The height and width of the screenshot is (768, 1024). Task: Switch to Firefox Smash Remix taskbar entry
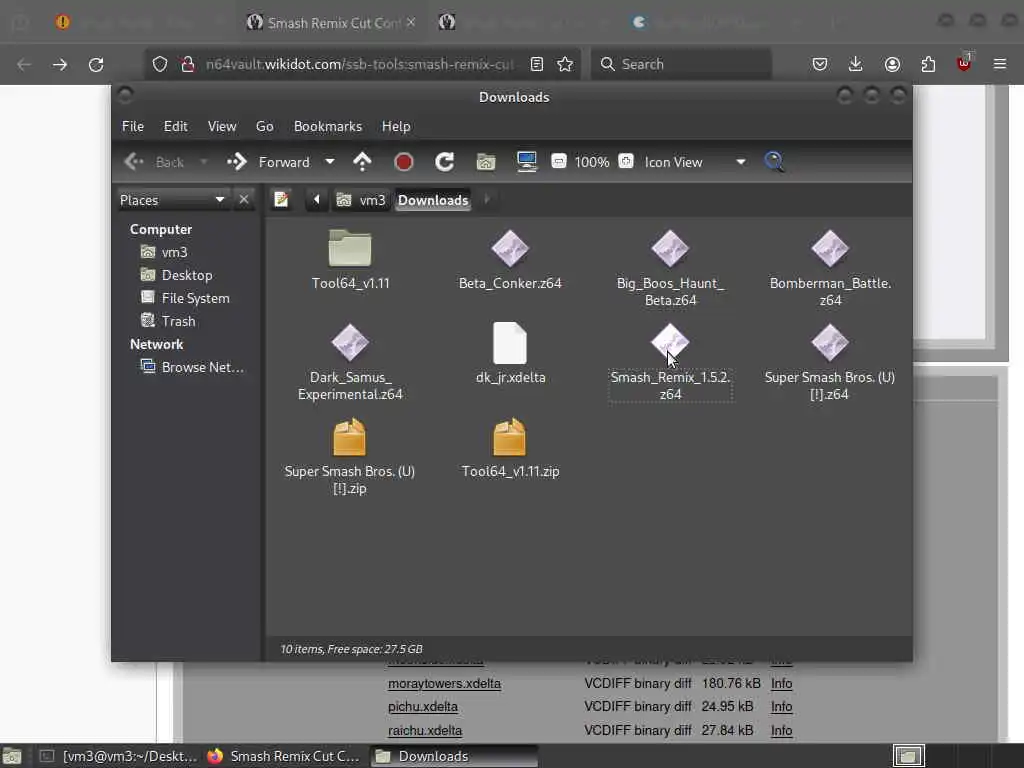click(x=283, y=756)
